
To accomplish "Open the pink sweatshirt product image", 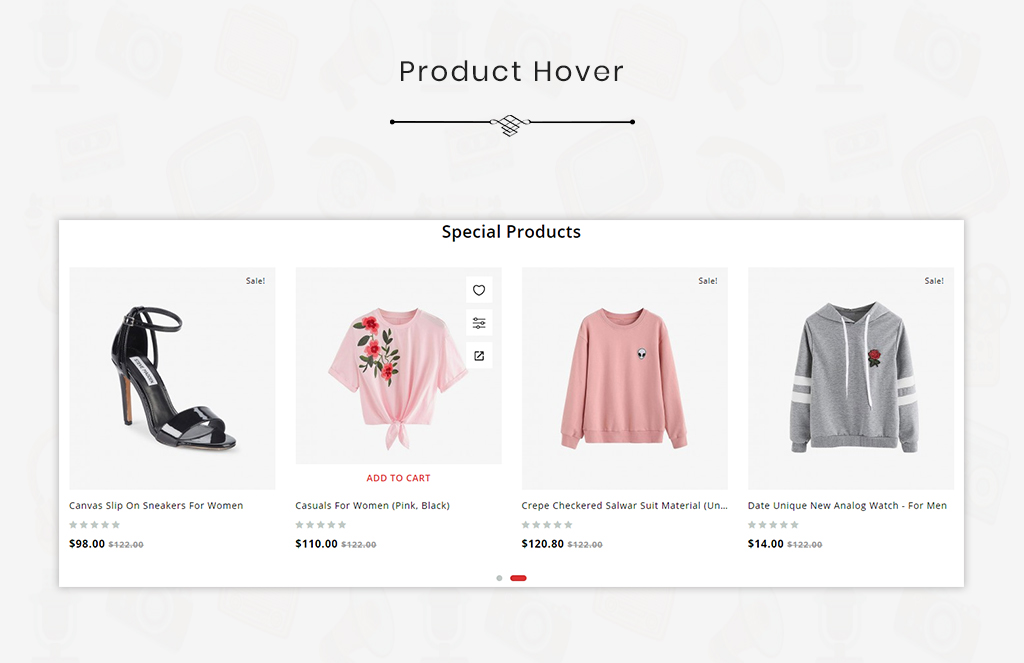I will point(624,378).
